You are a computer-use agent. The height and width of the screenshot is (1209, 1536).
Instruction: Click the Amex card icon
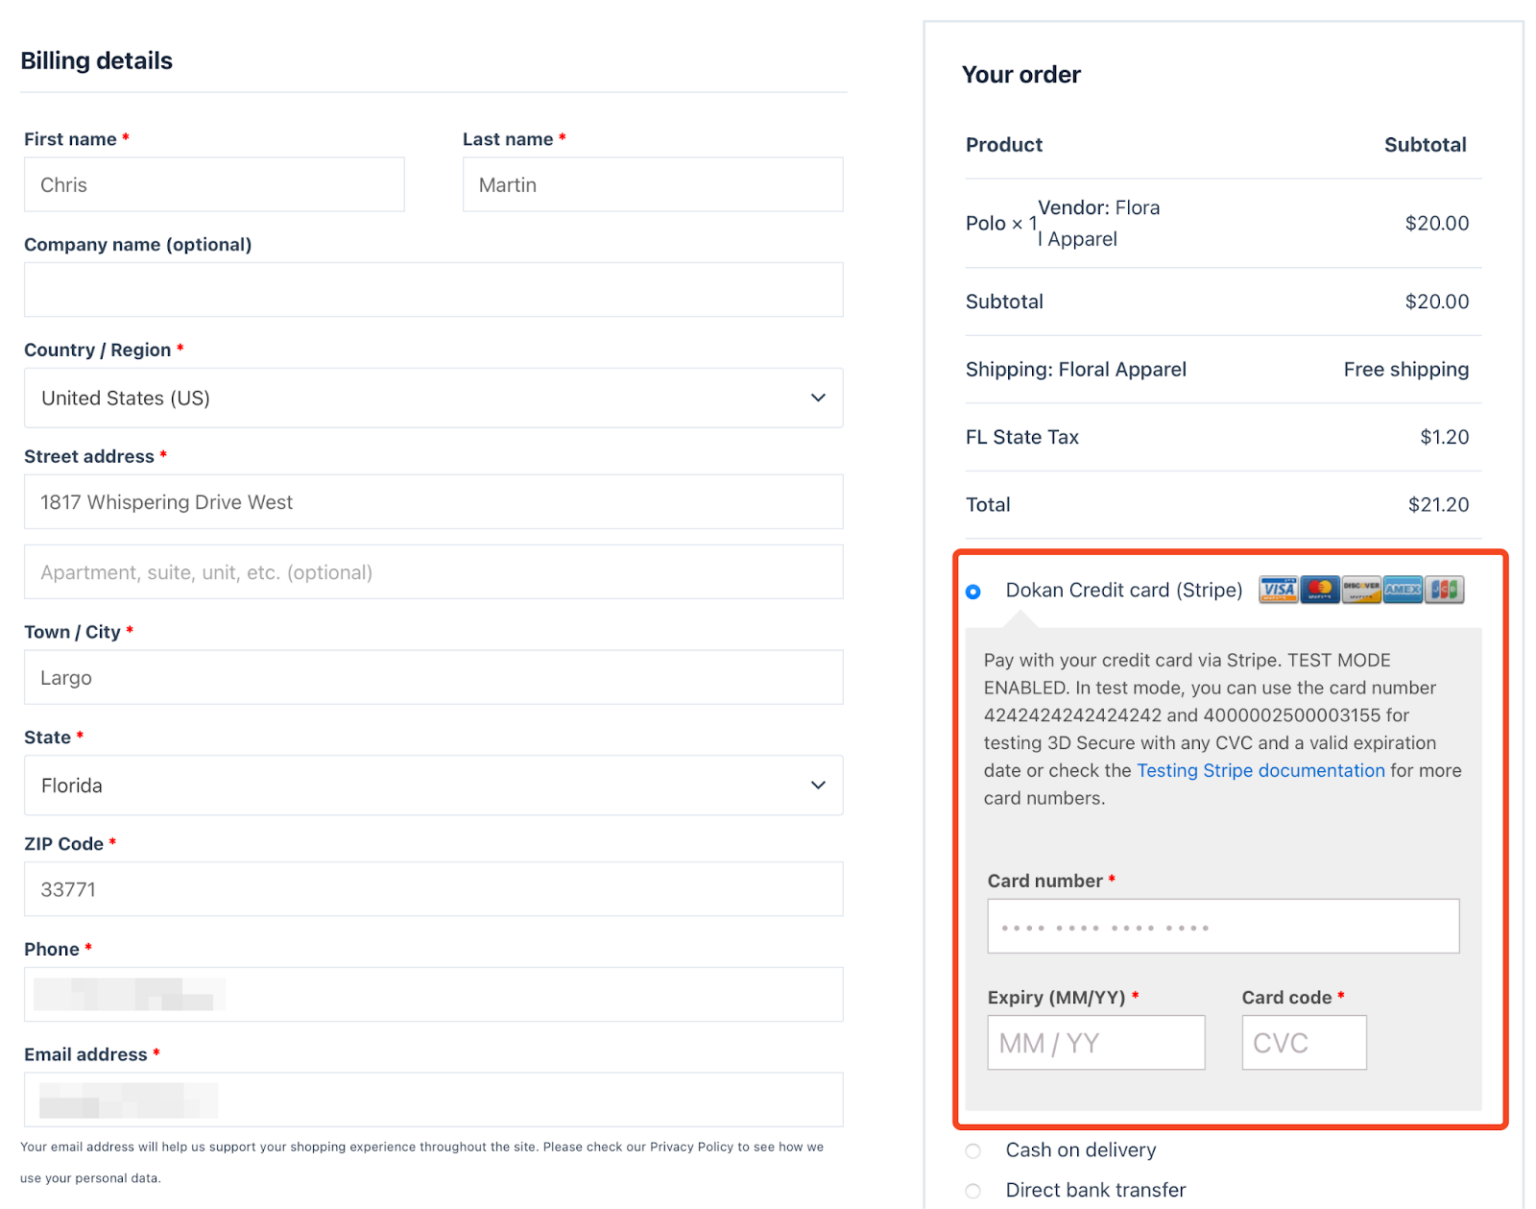(1403, 590)
